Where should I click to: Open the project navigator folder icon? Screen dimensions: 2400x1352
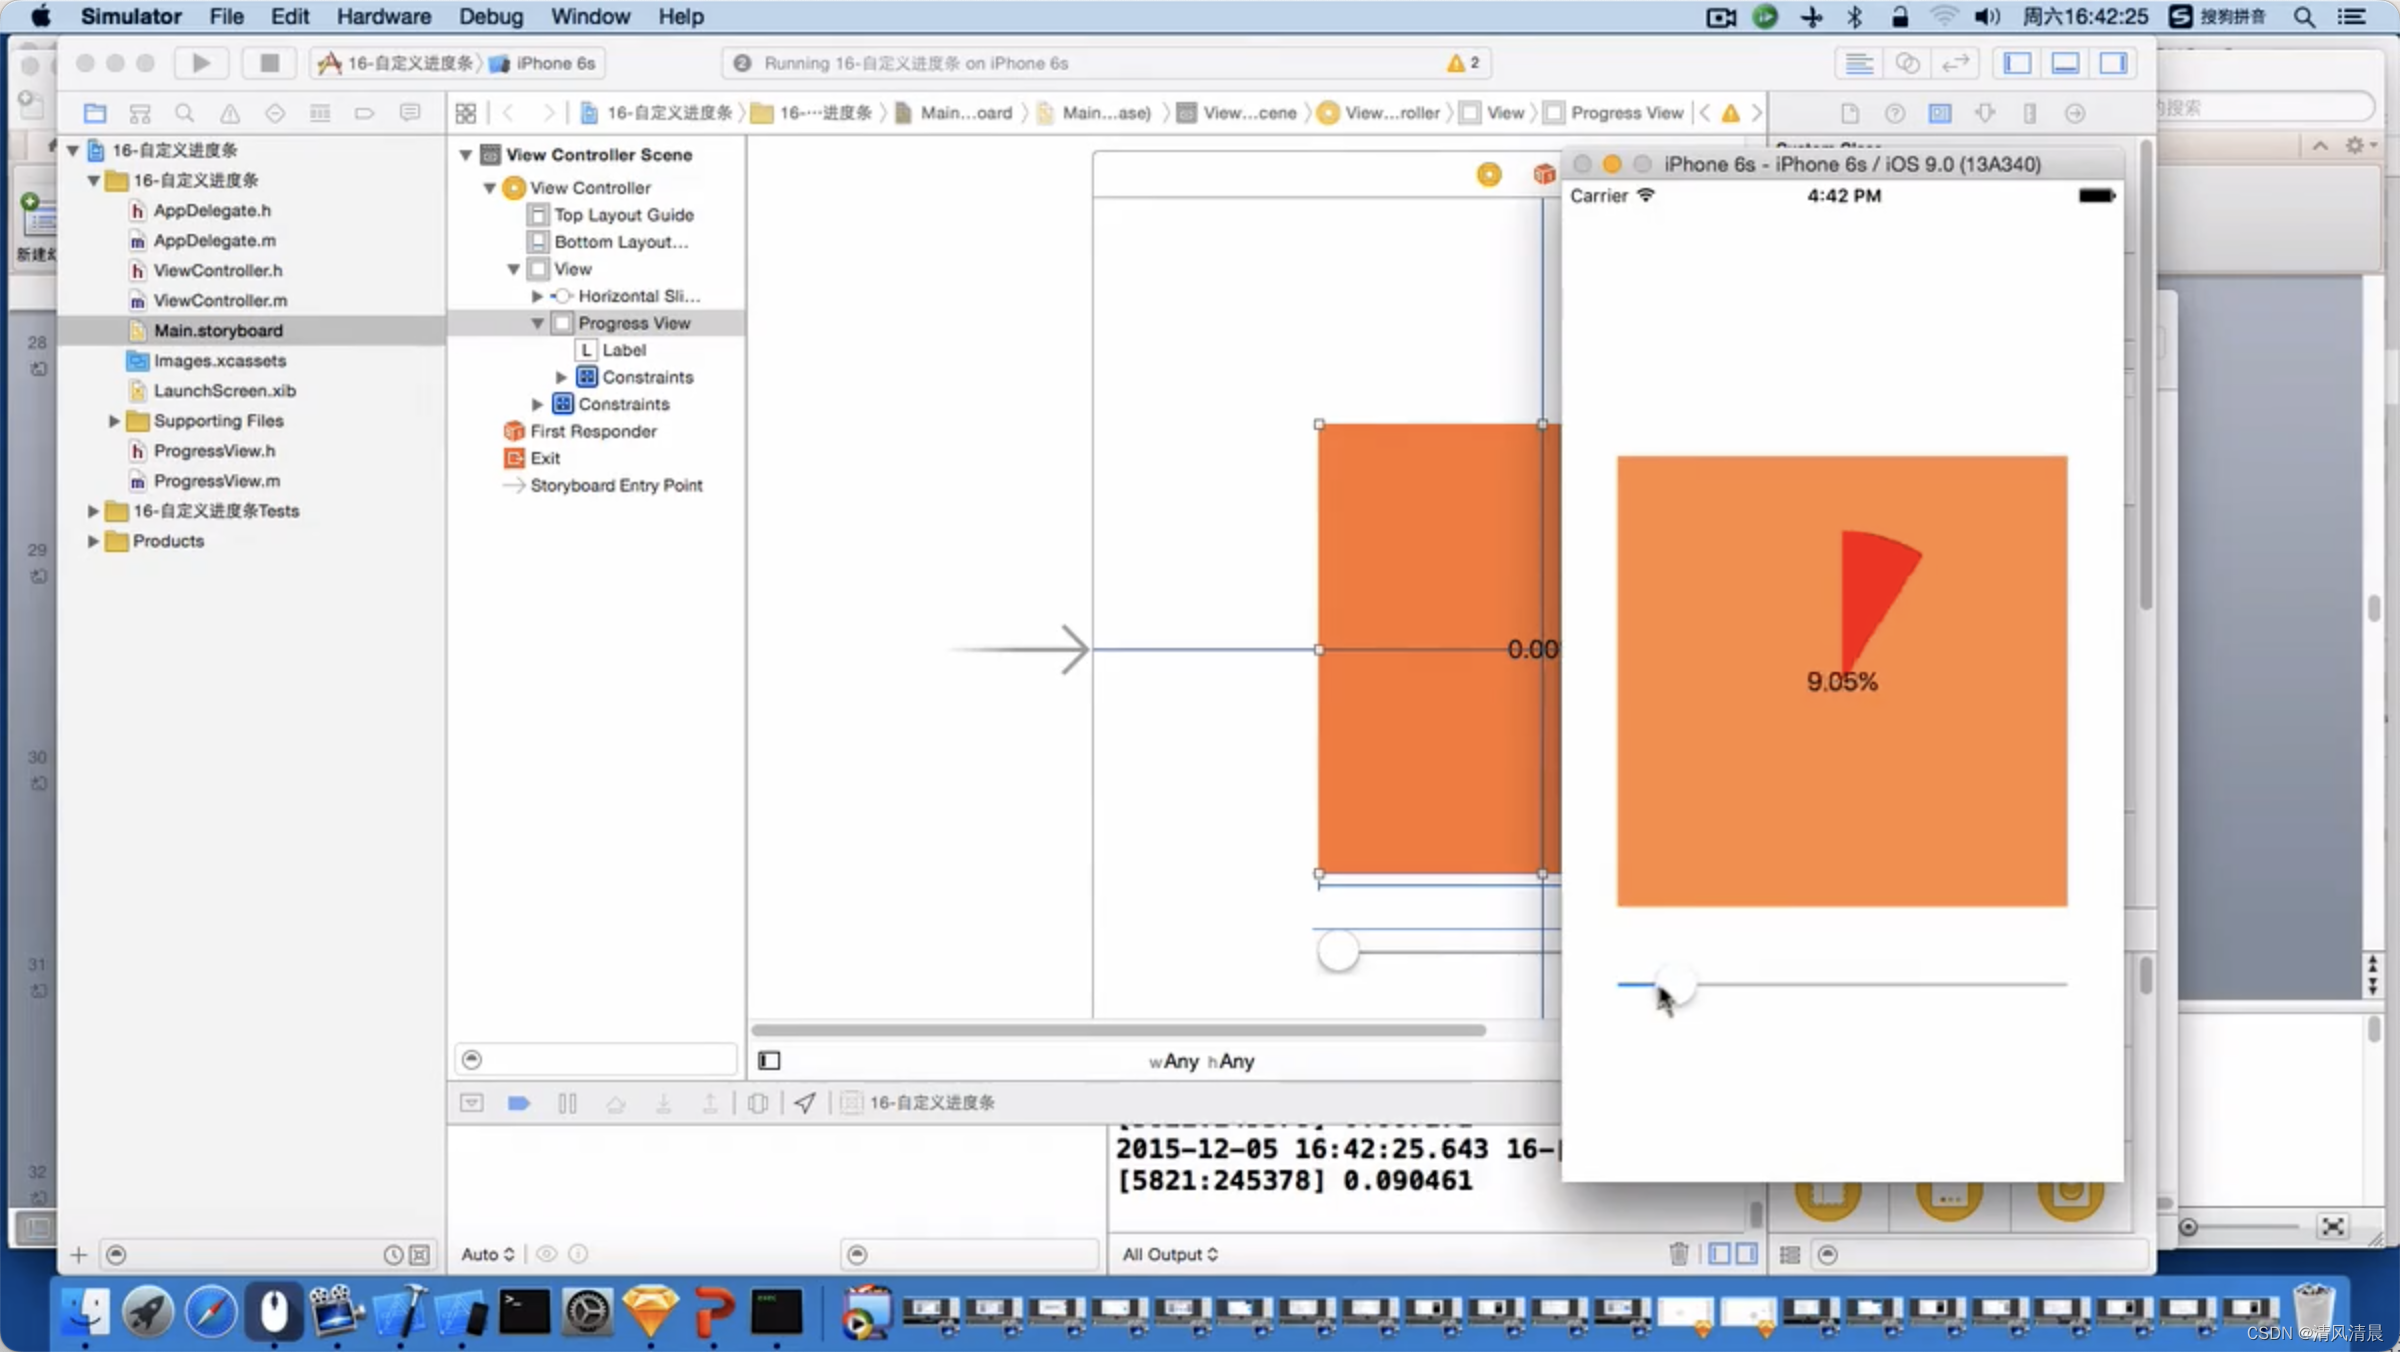95,113
